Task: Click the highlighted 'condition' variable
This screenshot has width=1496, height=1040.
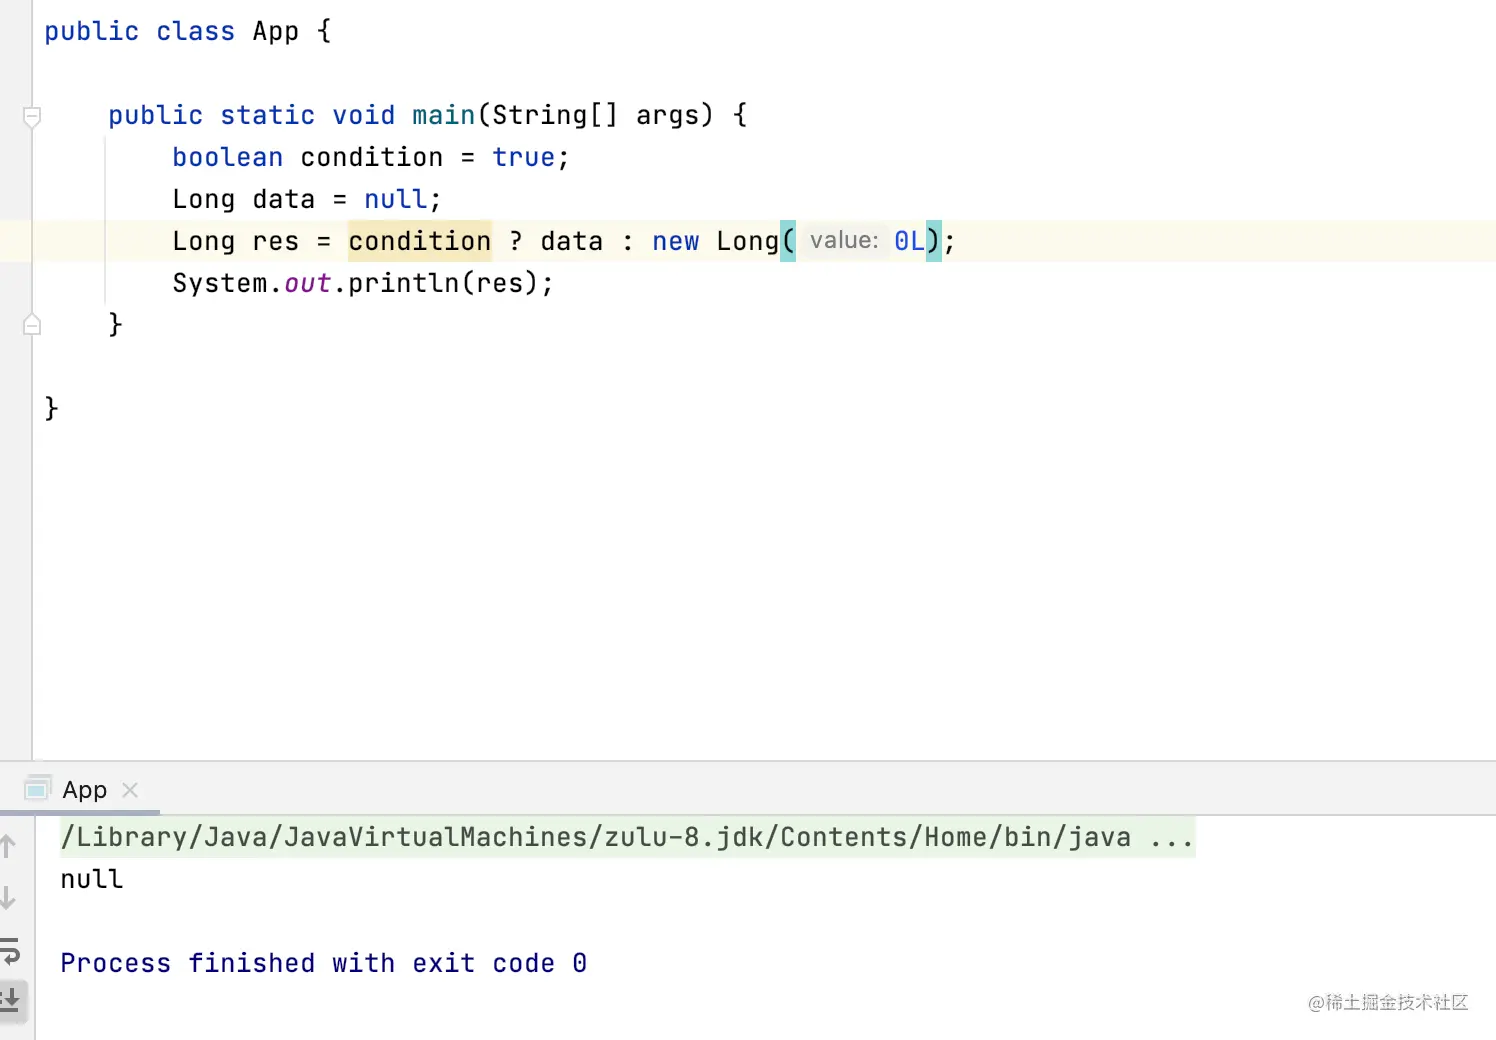Action: (x=420, y=241)
